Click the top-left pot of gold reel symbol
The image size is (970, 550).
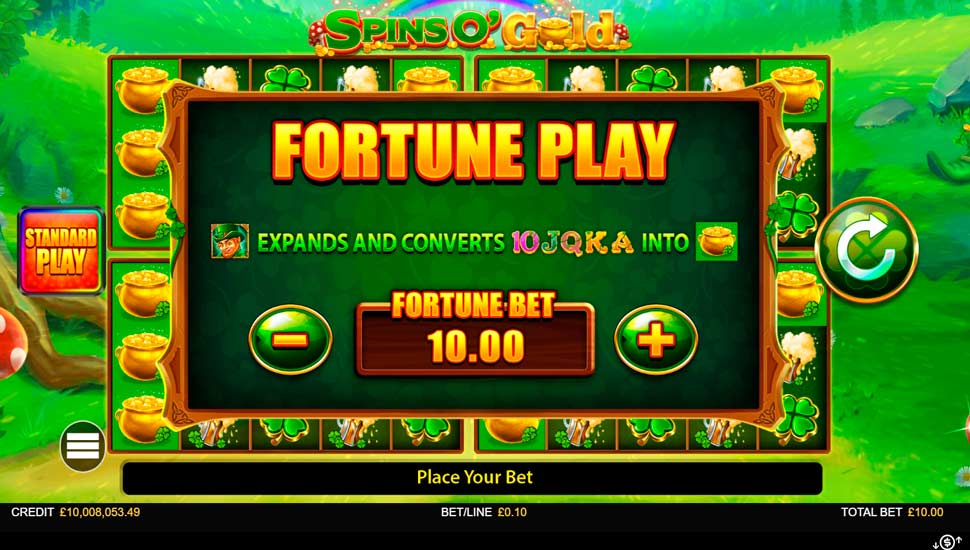tap(142, 90)
